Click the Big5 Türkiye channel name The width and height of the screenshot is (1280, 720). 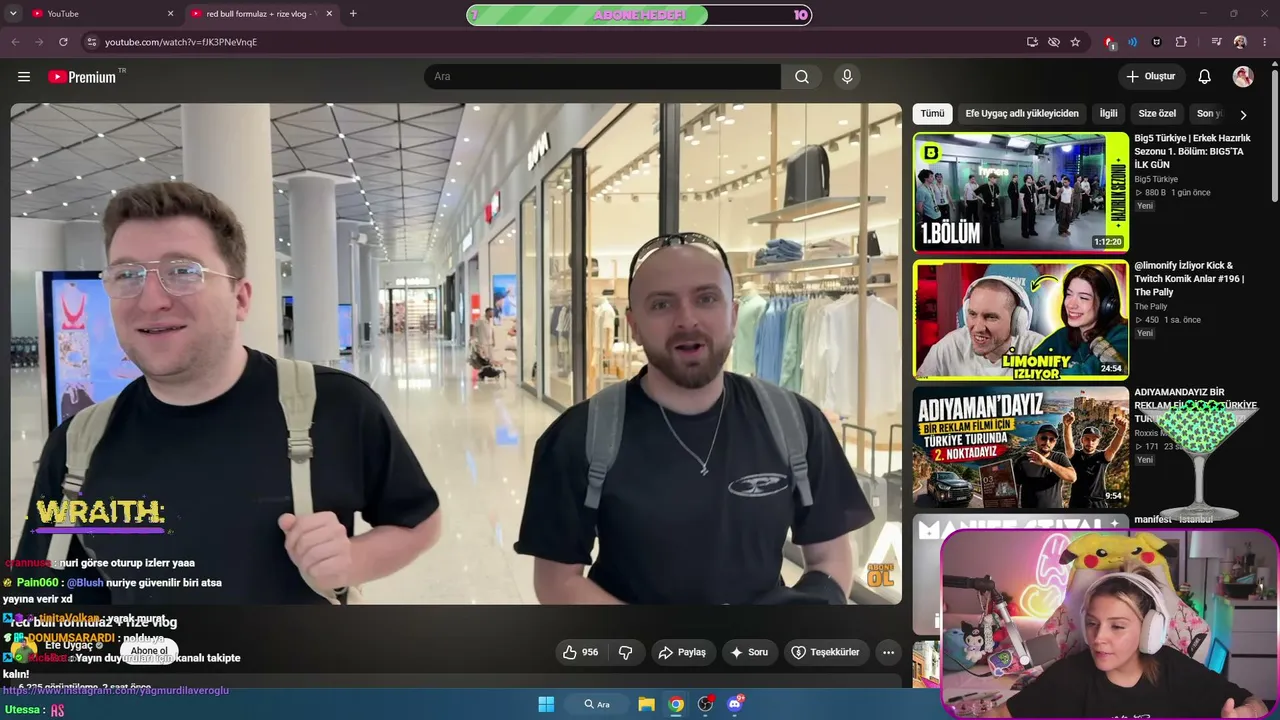pyautogui.click(x=1156, y=179)
